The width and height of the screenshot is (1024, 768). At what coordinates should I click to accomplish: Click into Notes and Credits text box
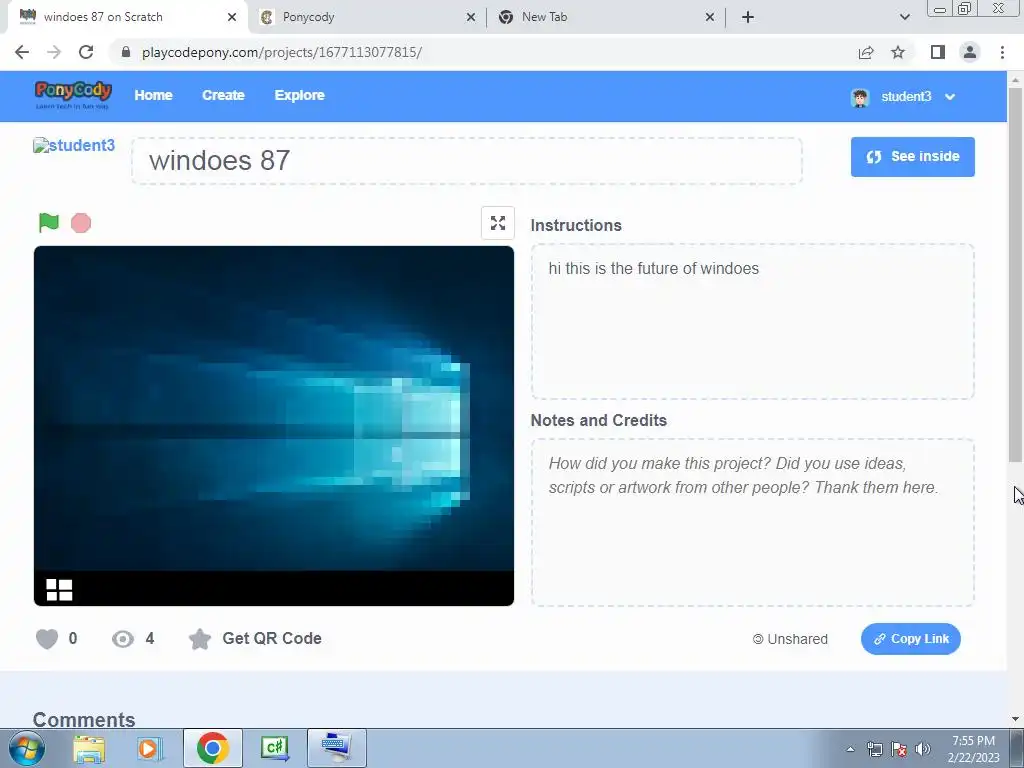tap(752, 522)
